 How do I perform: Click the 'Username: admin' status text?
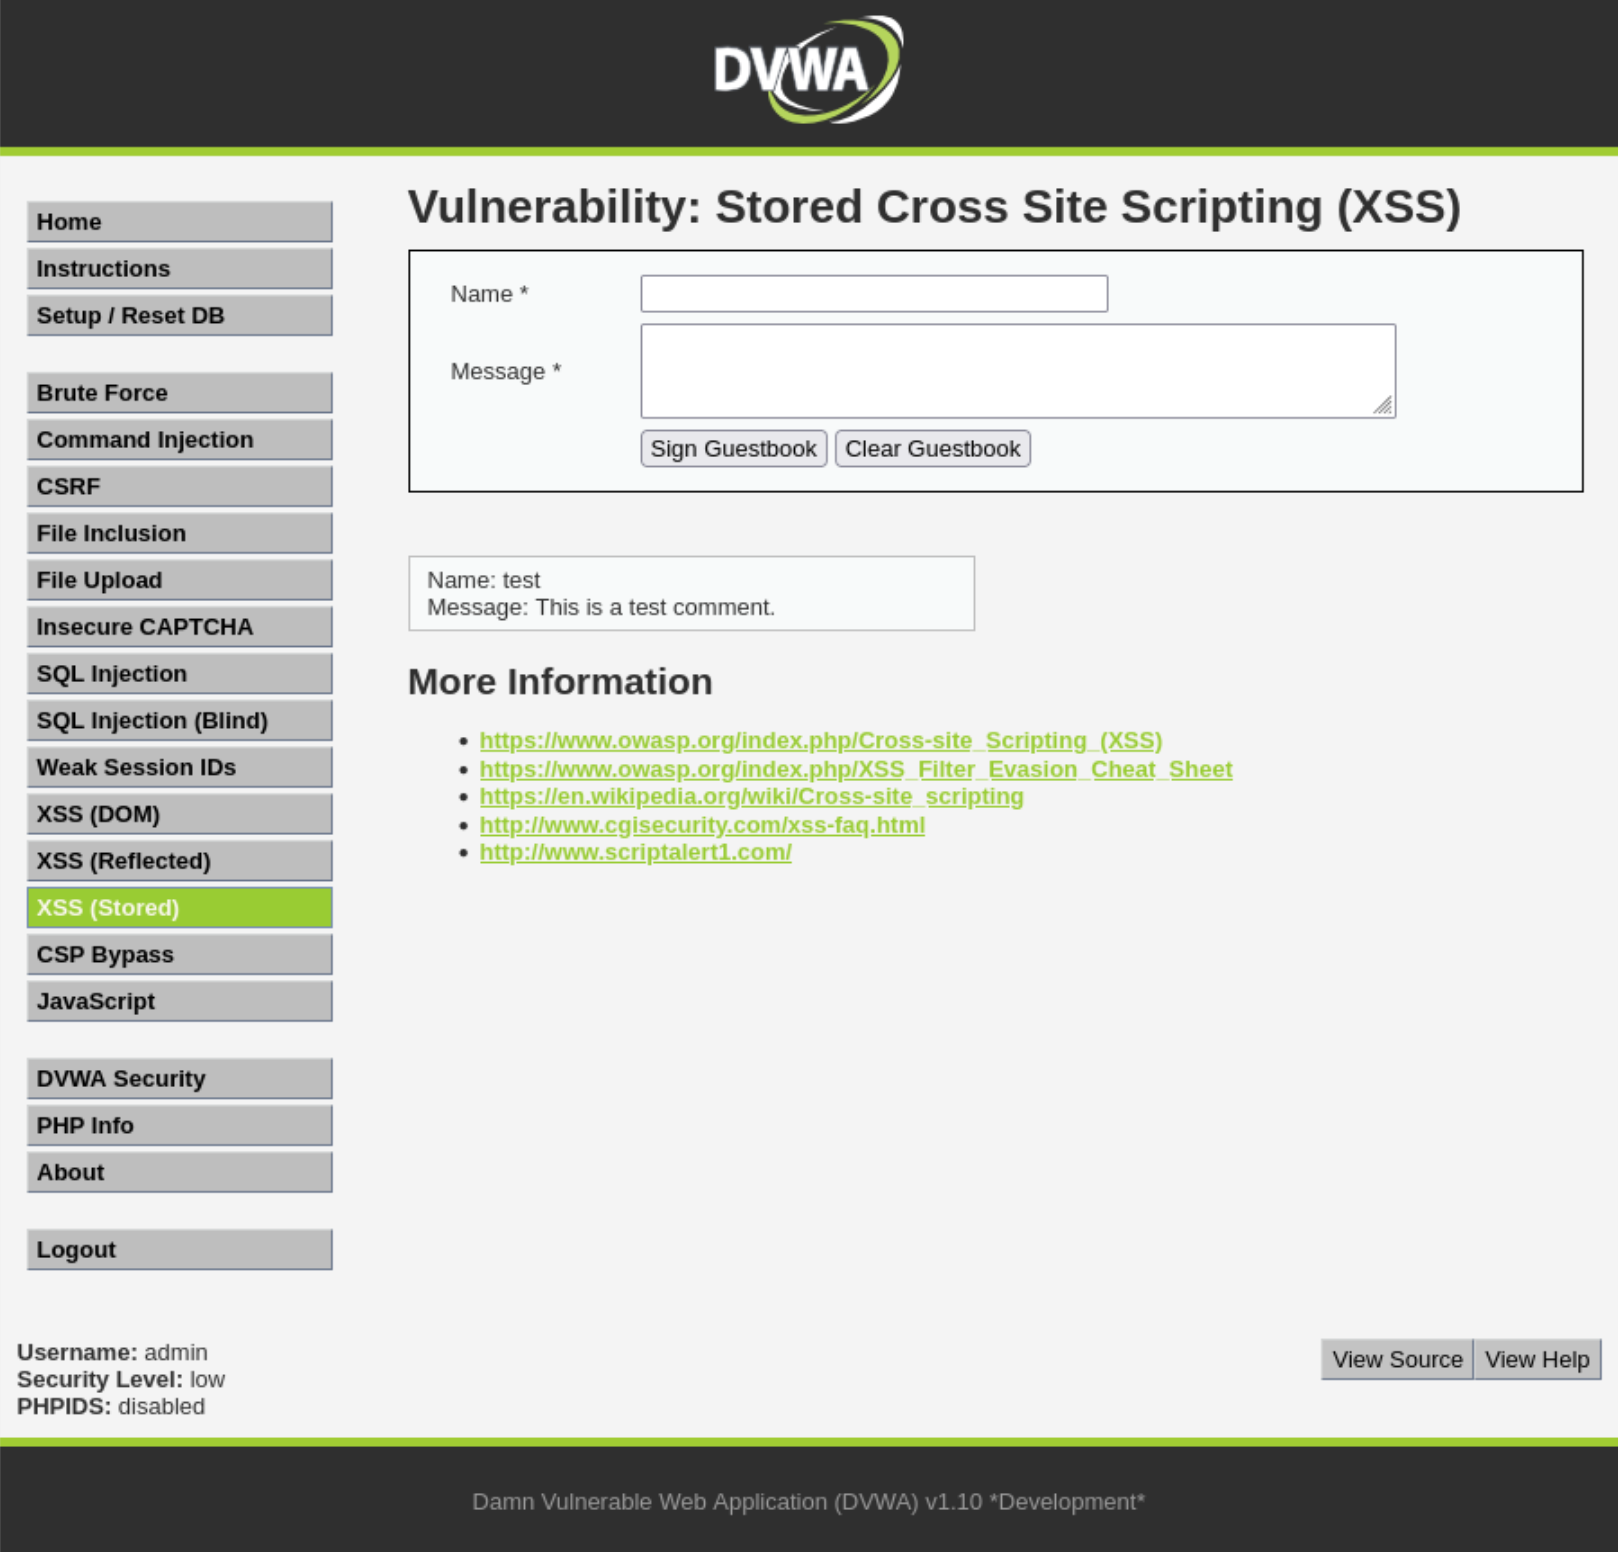(112, 1353)
